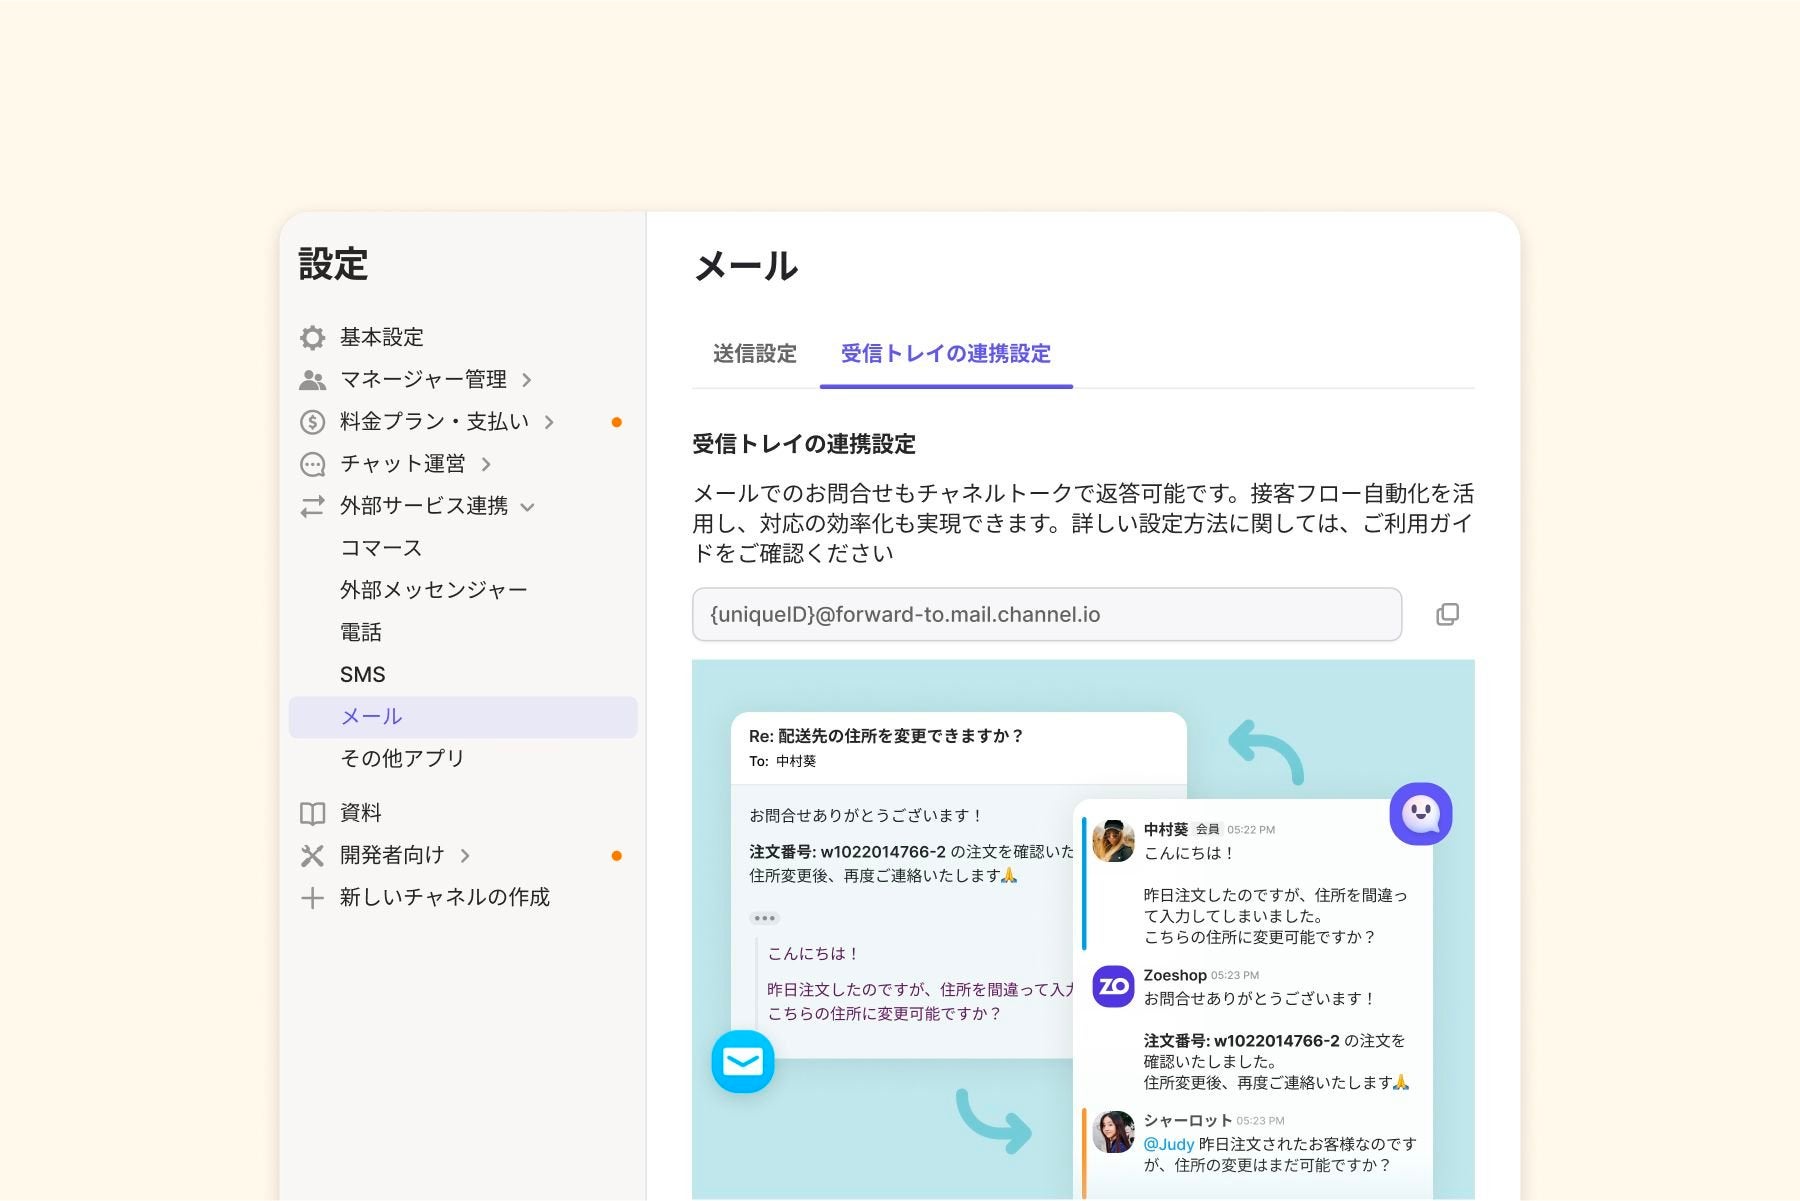Open the その他アプリ submenu item
The width and height of the screenshot is (1800, 1201).
click(x=403, y=759)
